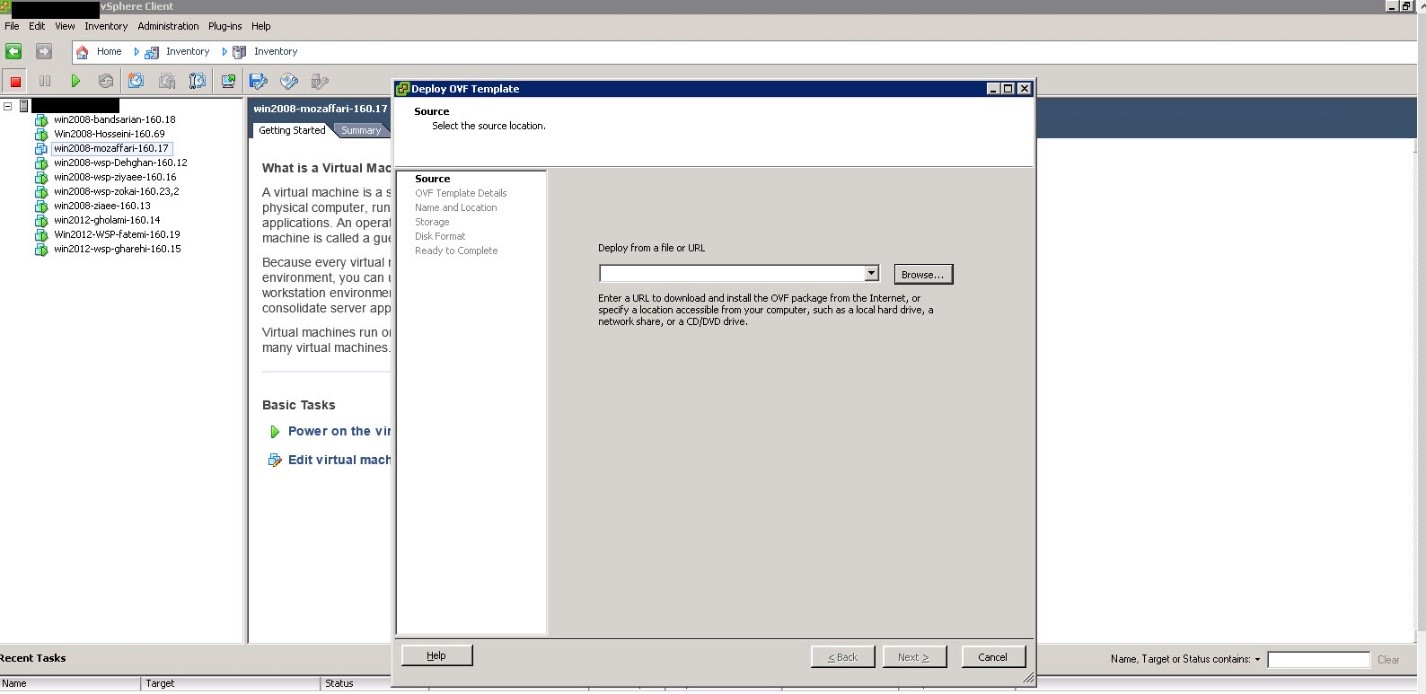Click first Inventory breadcrumb icon
Image resolution: width=1426 pixels, height=694 pixels.
152,52
